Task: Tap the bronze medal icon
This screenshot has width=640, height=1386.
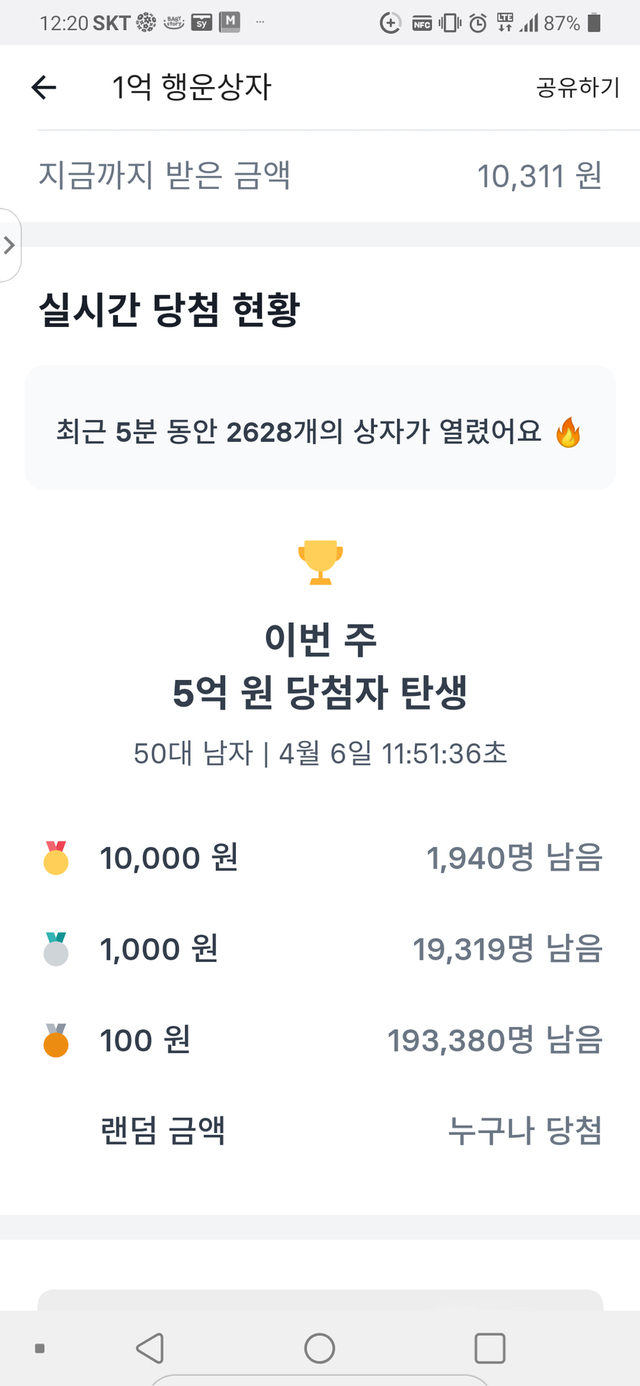Action: click(56, 1041)
